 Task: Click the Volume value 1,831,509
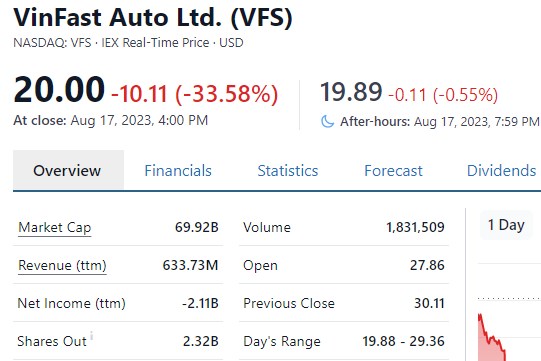[415, 227]
